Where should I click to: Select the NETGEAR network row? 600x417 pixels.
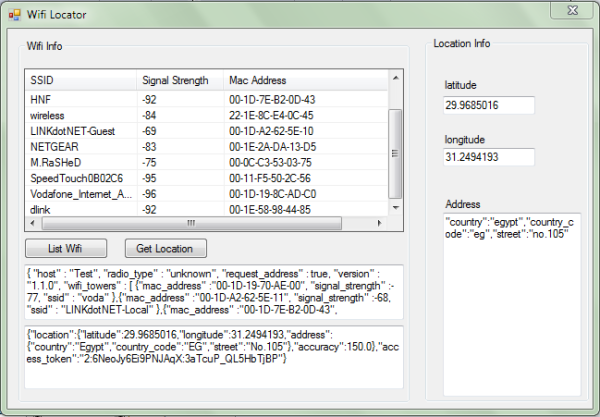click(x=206, y=147)
